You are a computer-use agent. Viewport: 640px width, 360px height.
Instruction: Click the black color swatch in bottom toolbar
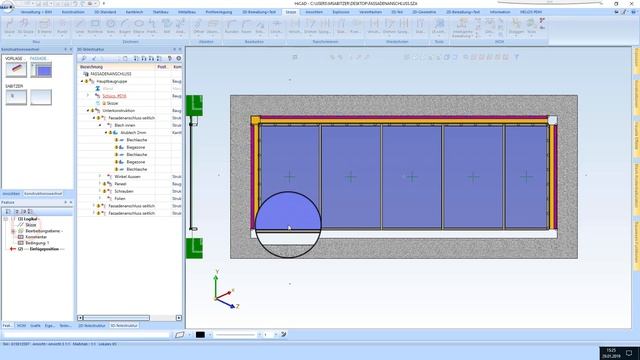200,335
